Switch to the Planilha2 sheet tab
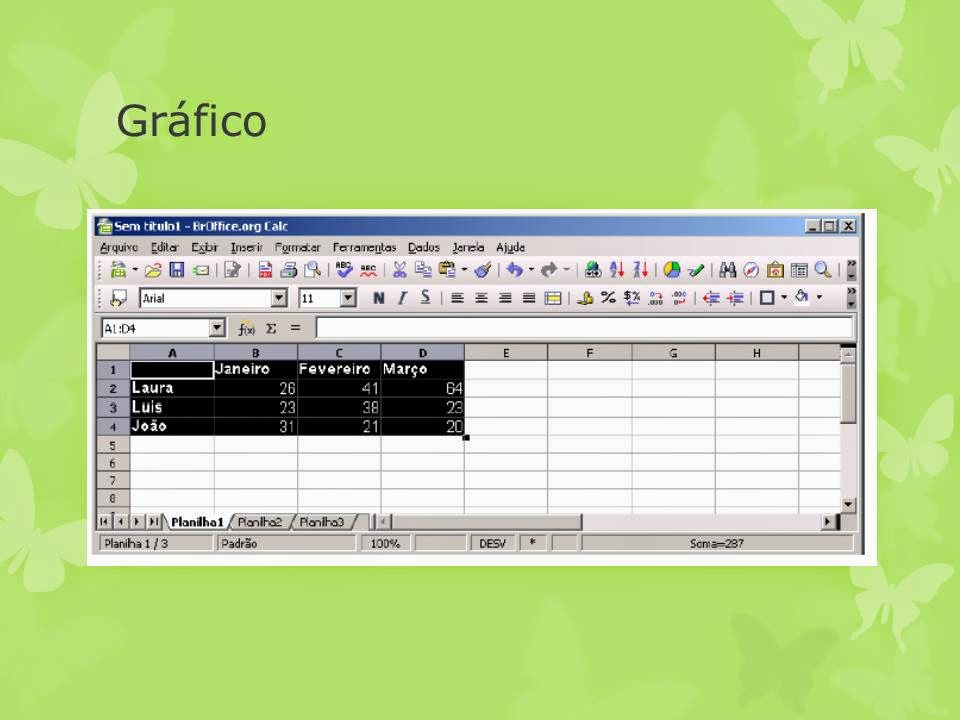 tap(260, 522)
